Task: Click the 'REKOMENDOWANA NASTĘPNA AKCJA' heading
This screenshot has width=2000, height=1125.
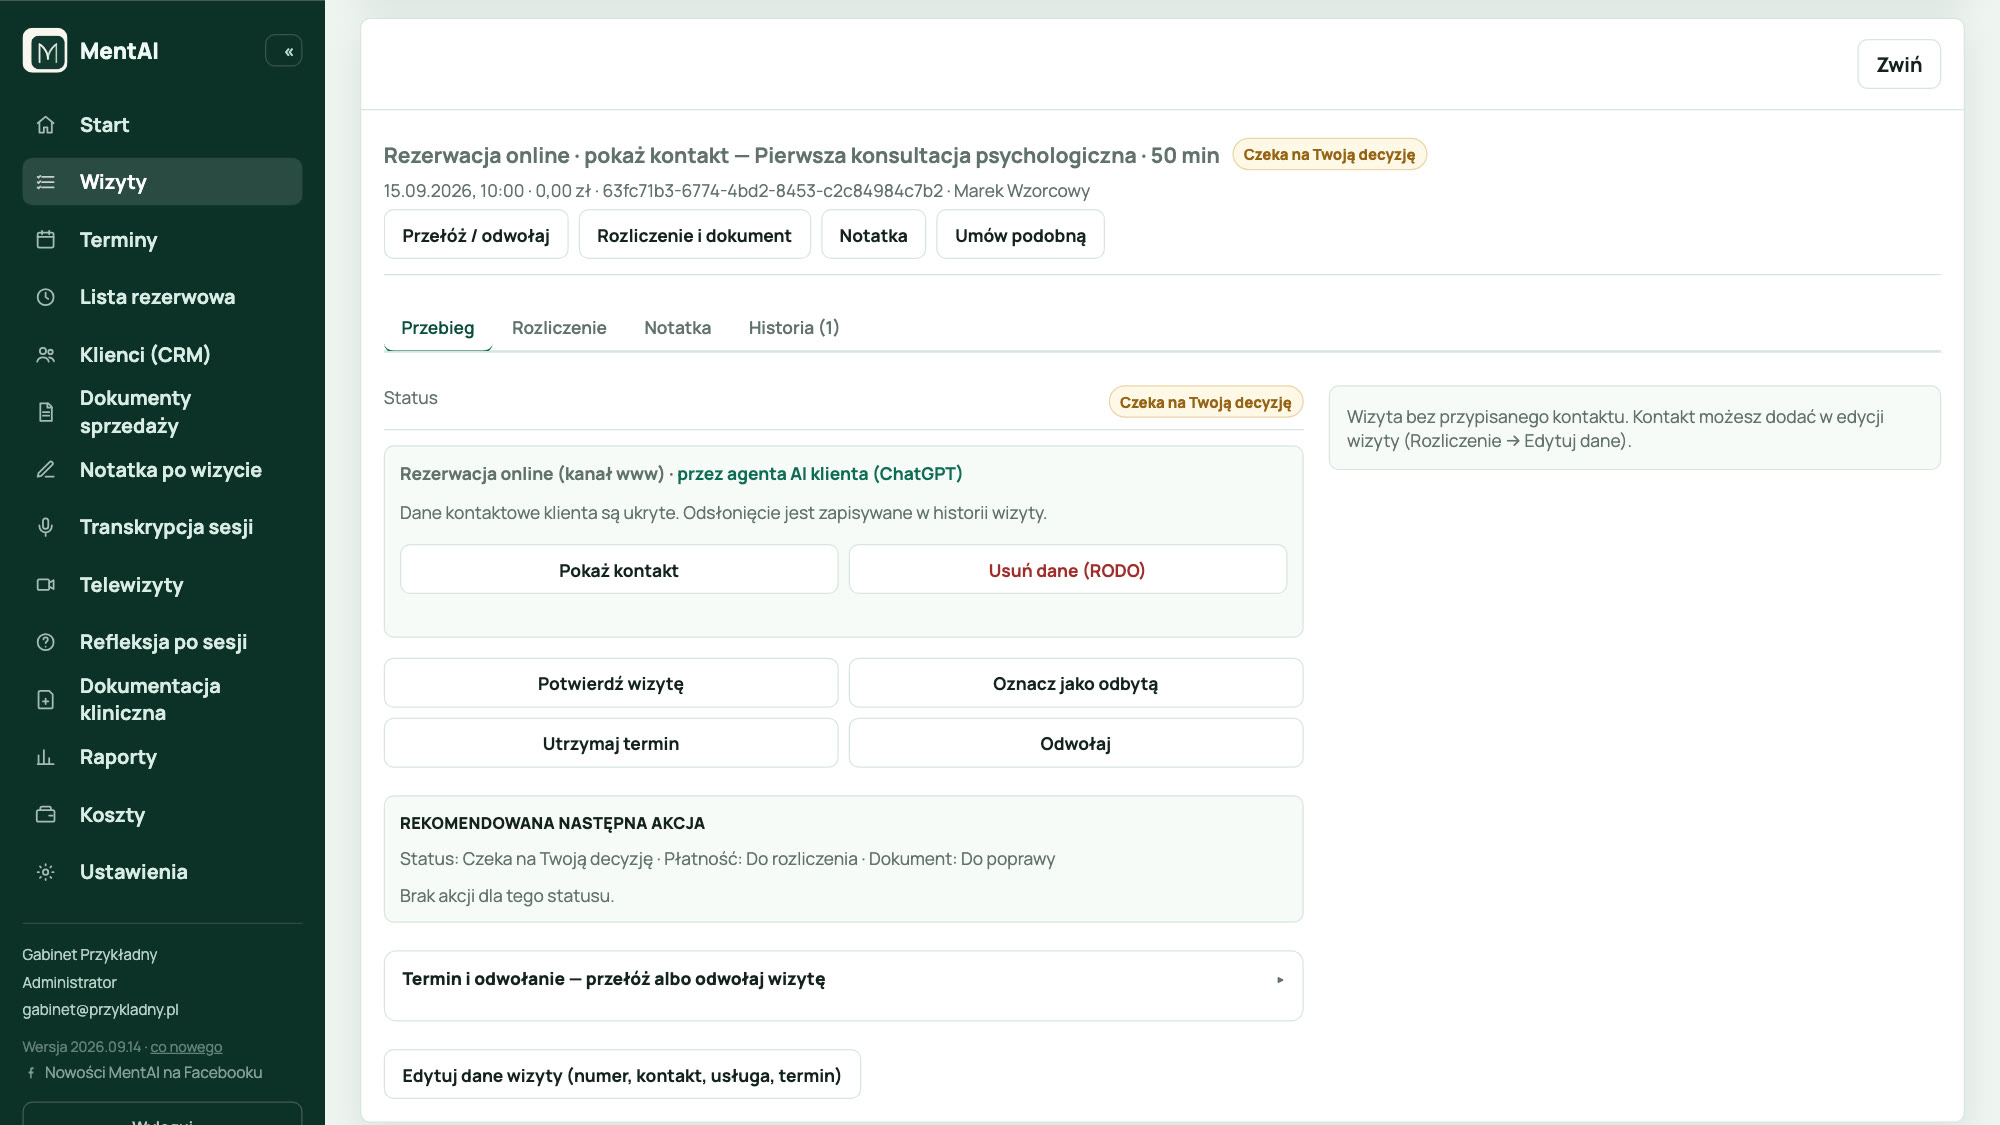Action: (552, 823)
